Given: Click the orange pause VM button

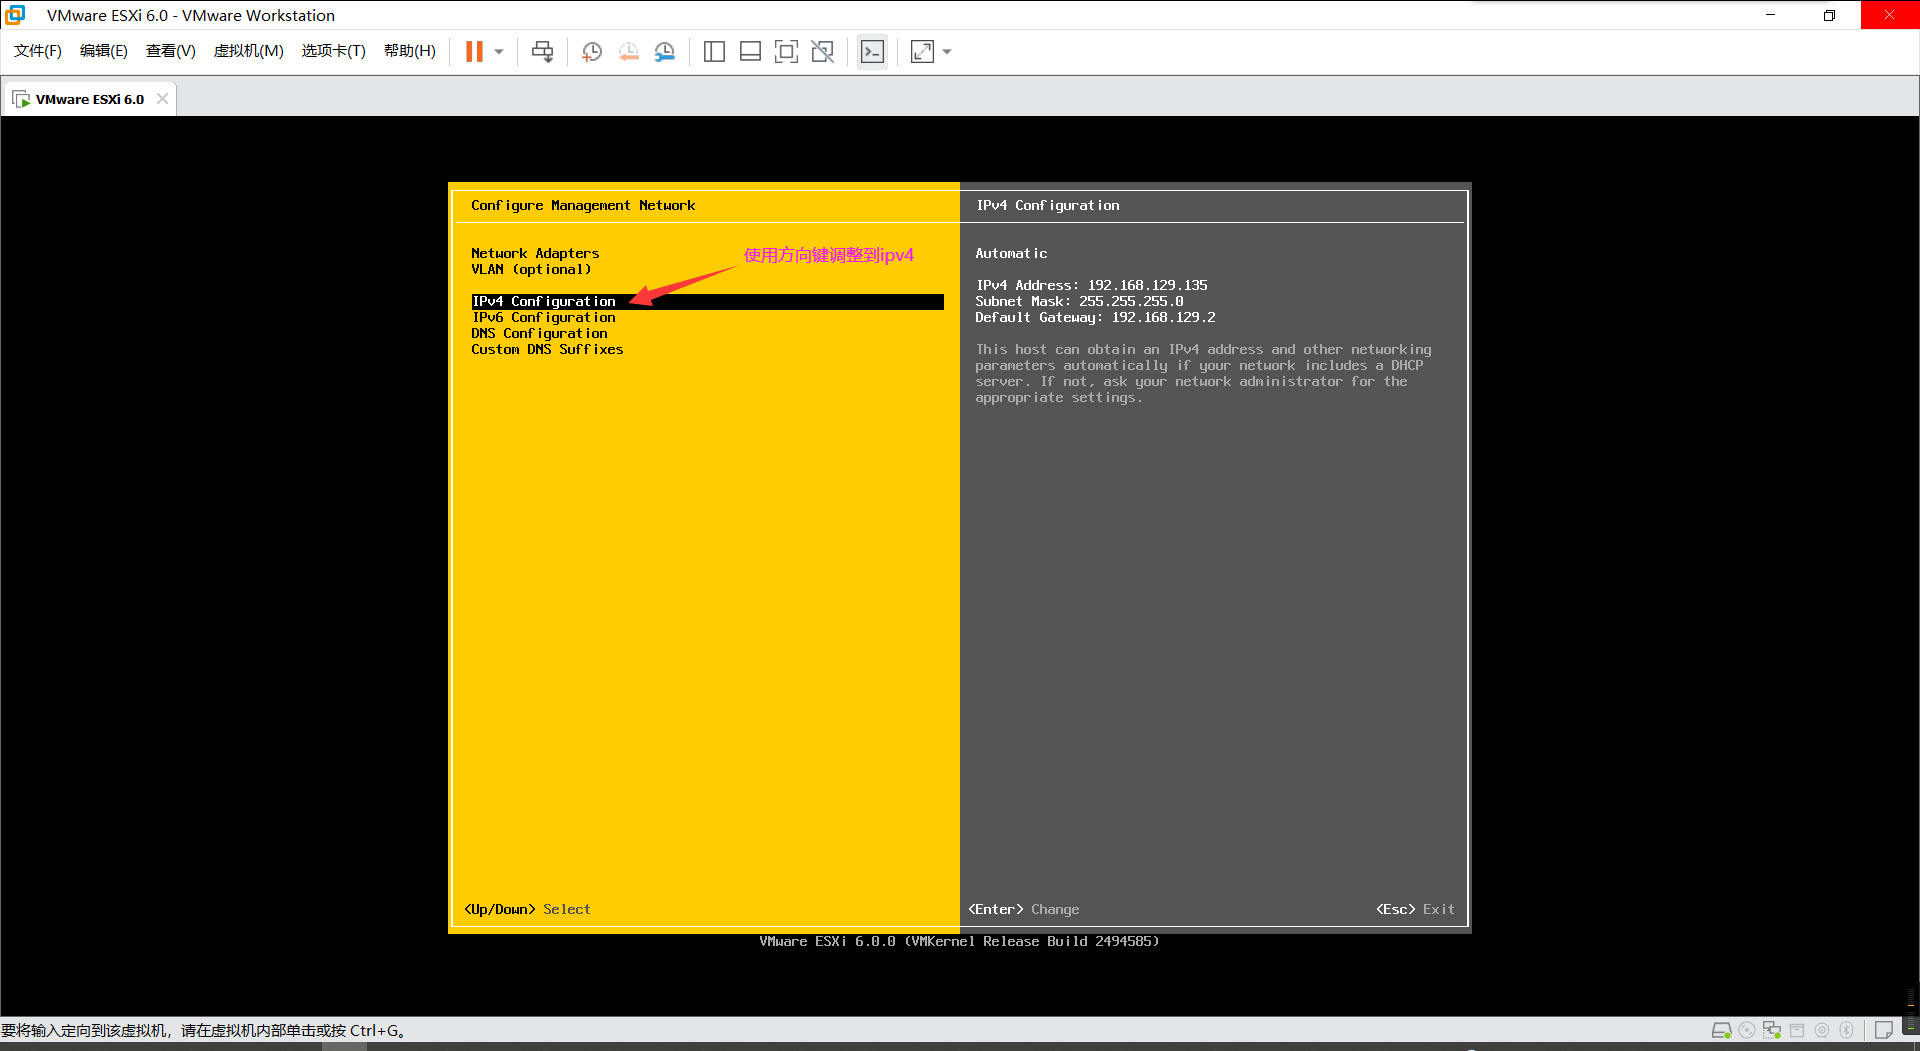Looking at the screenshot, I should tap(474, 52).
